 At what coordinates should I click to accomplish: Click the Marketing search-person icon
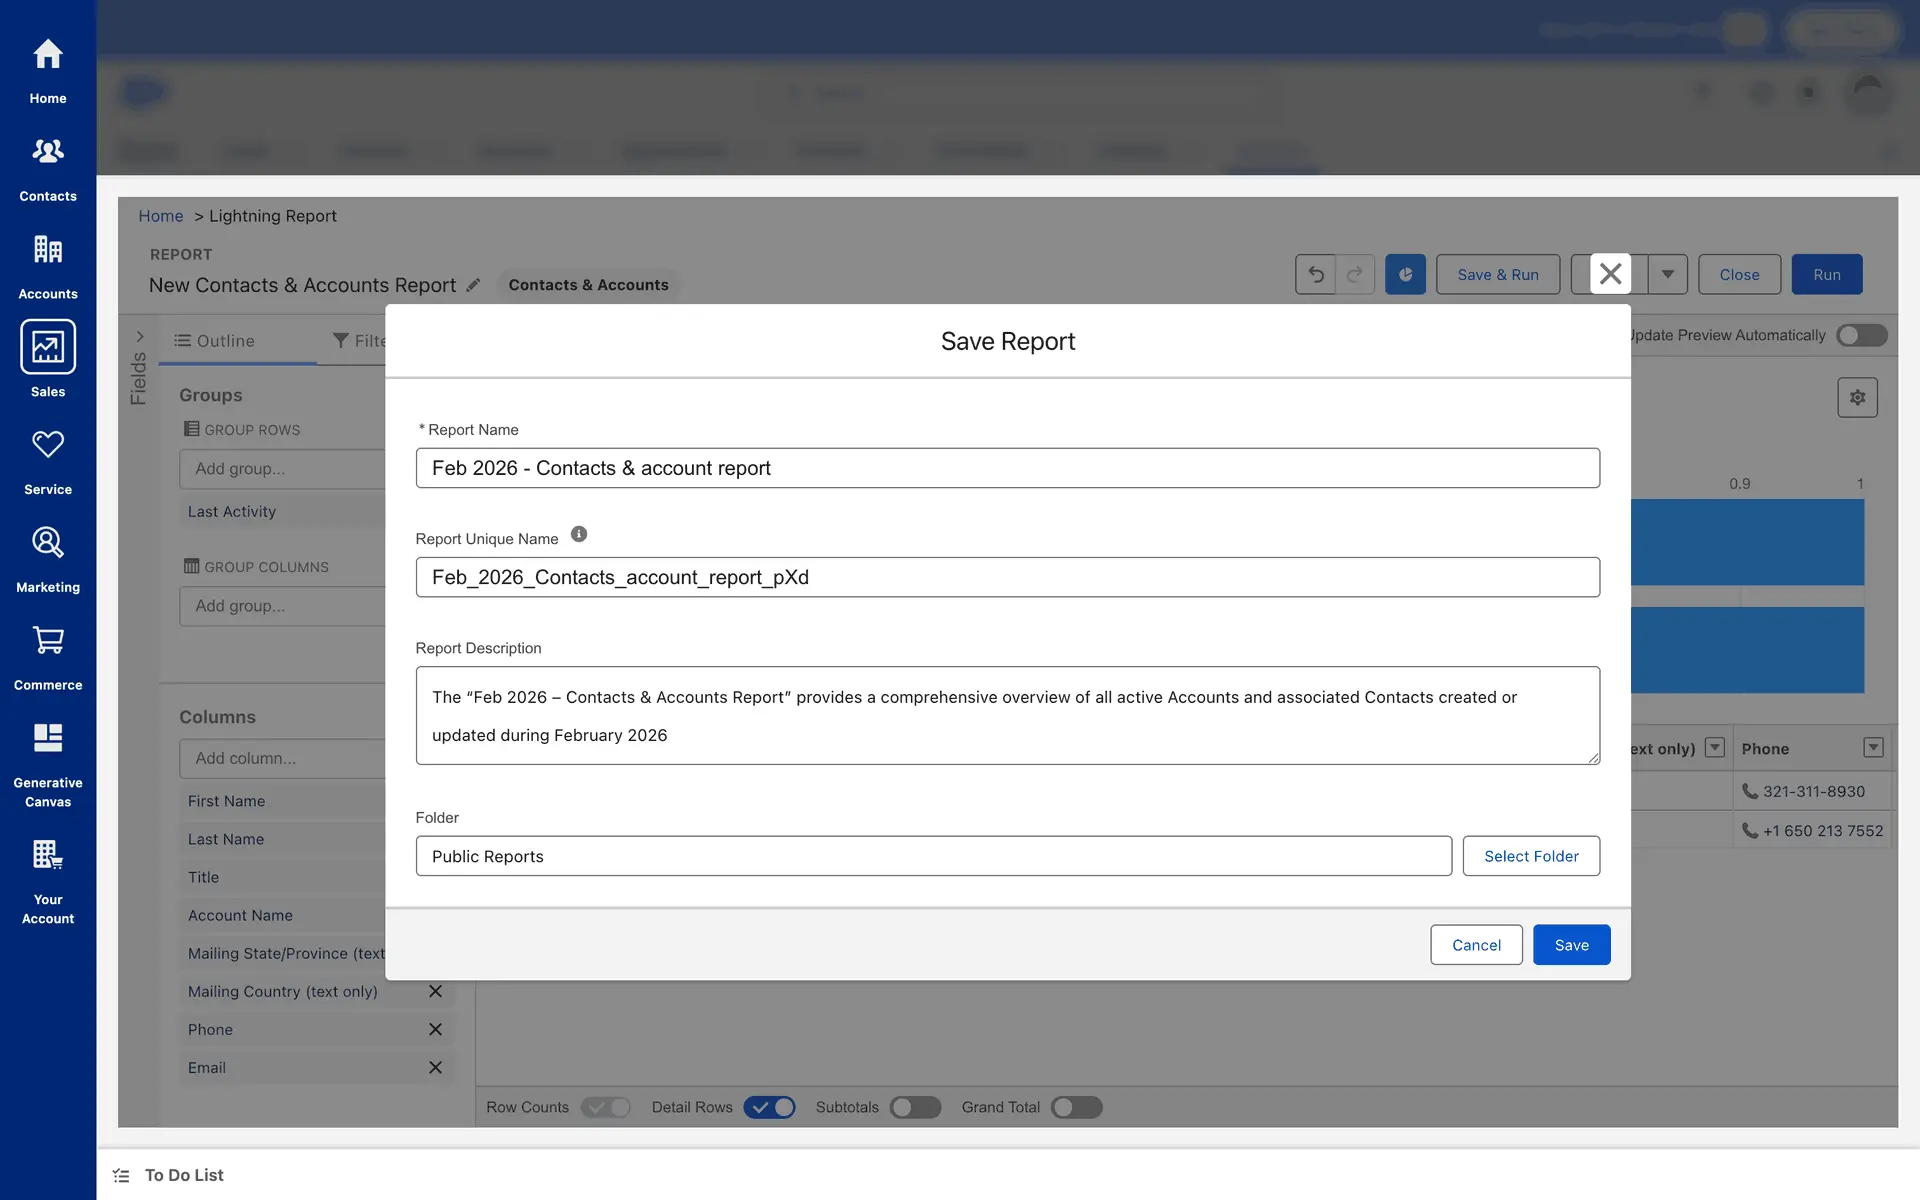tap(47, 543)
